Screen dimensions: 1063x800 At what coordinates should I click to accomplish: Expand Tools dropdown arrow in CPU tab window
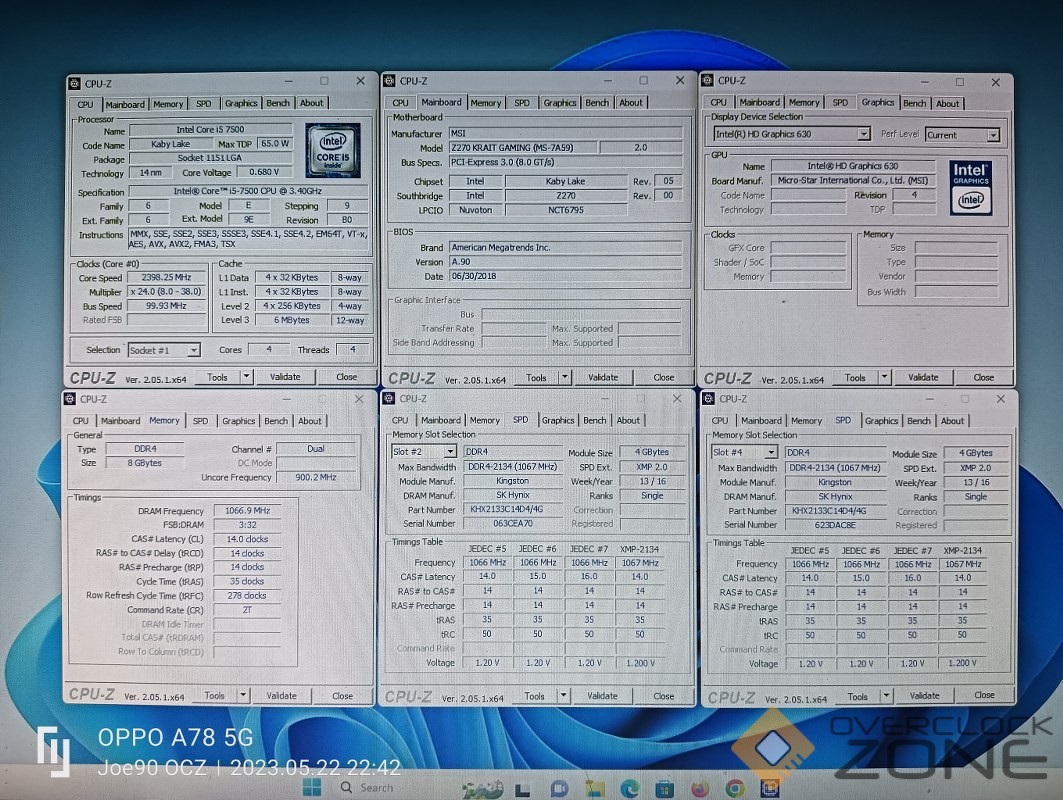tap(247, 376)
